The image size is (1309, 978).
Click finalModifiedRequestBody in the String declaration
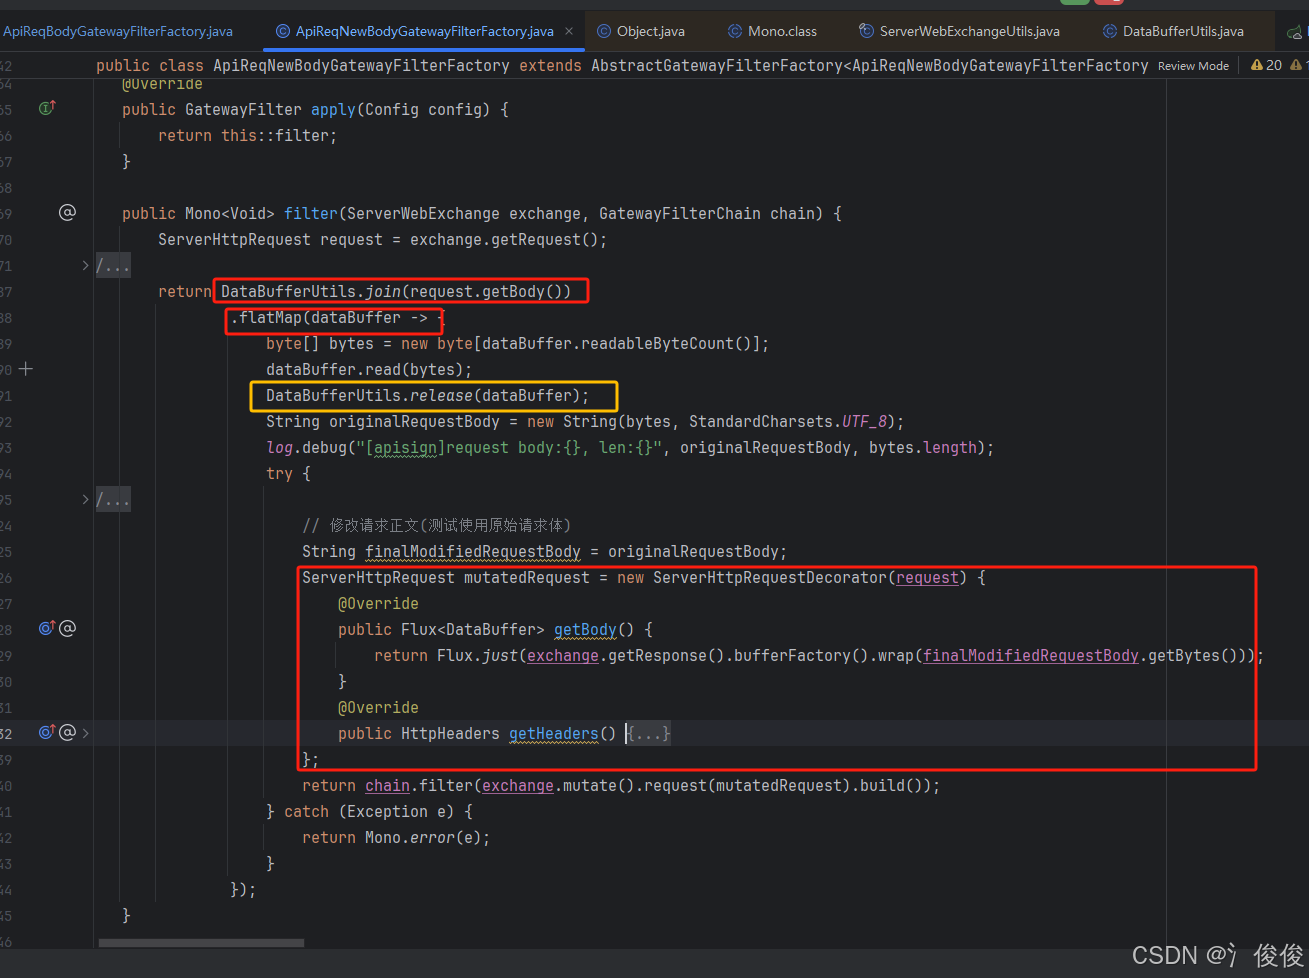(472, 552)
